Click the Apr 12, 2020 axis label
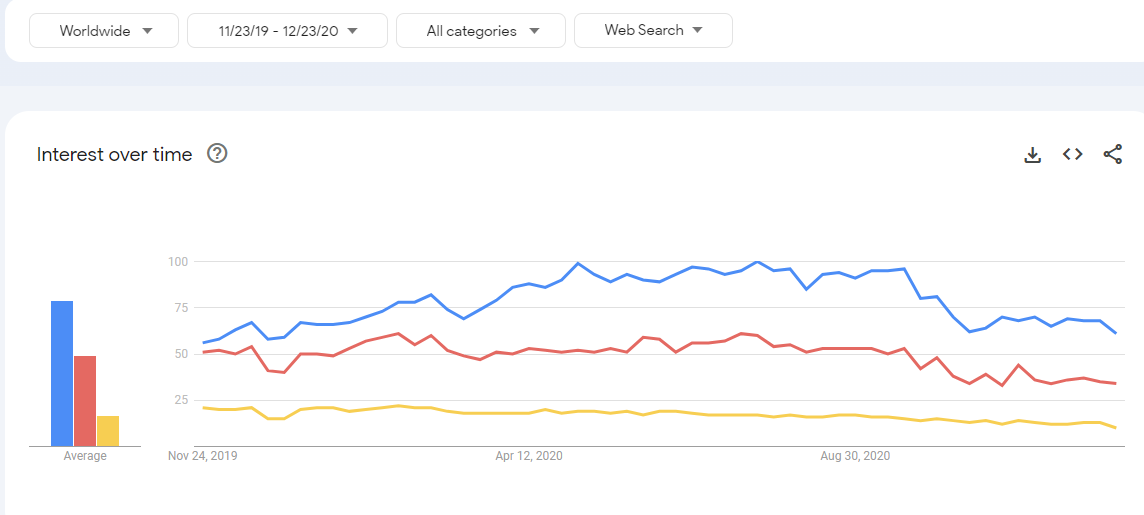The height and width of the screenshot is (515, 1144). [x=529, y=456]
